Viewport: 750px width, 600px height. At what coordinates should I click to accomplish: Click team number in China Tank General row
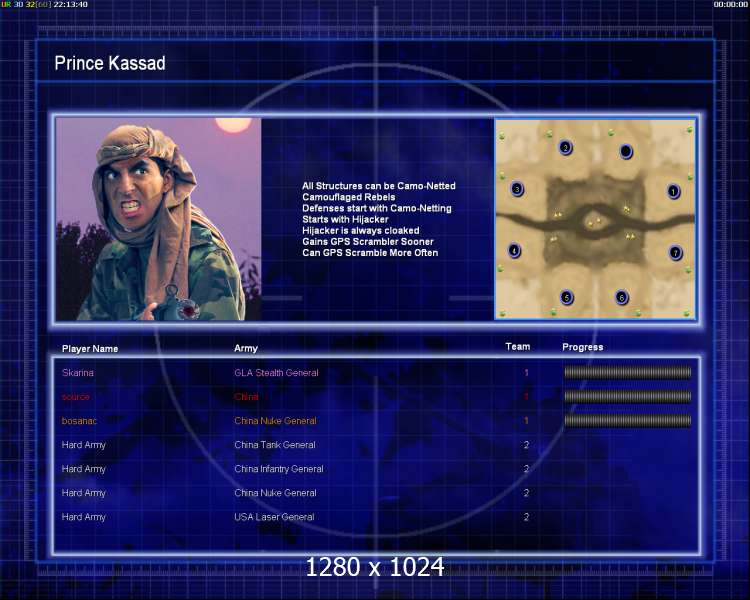point(526,445)
